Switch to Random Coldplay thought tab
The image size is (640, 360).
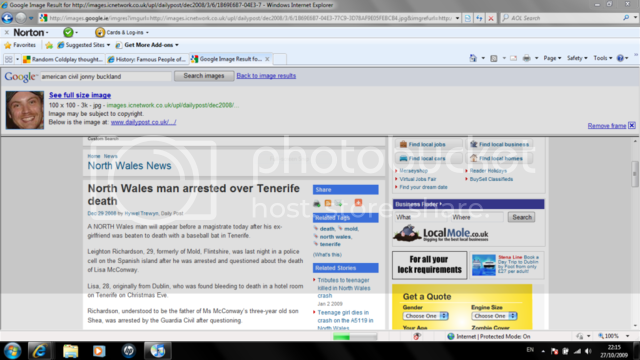(63, 59)
